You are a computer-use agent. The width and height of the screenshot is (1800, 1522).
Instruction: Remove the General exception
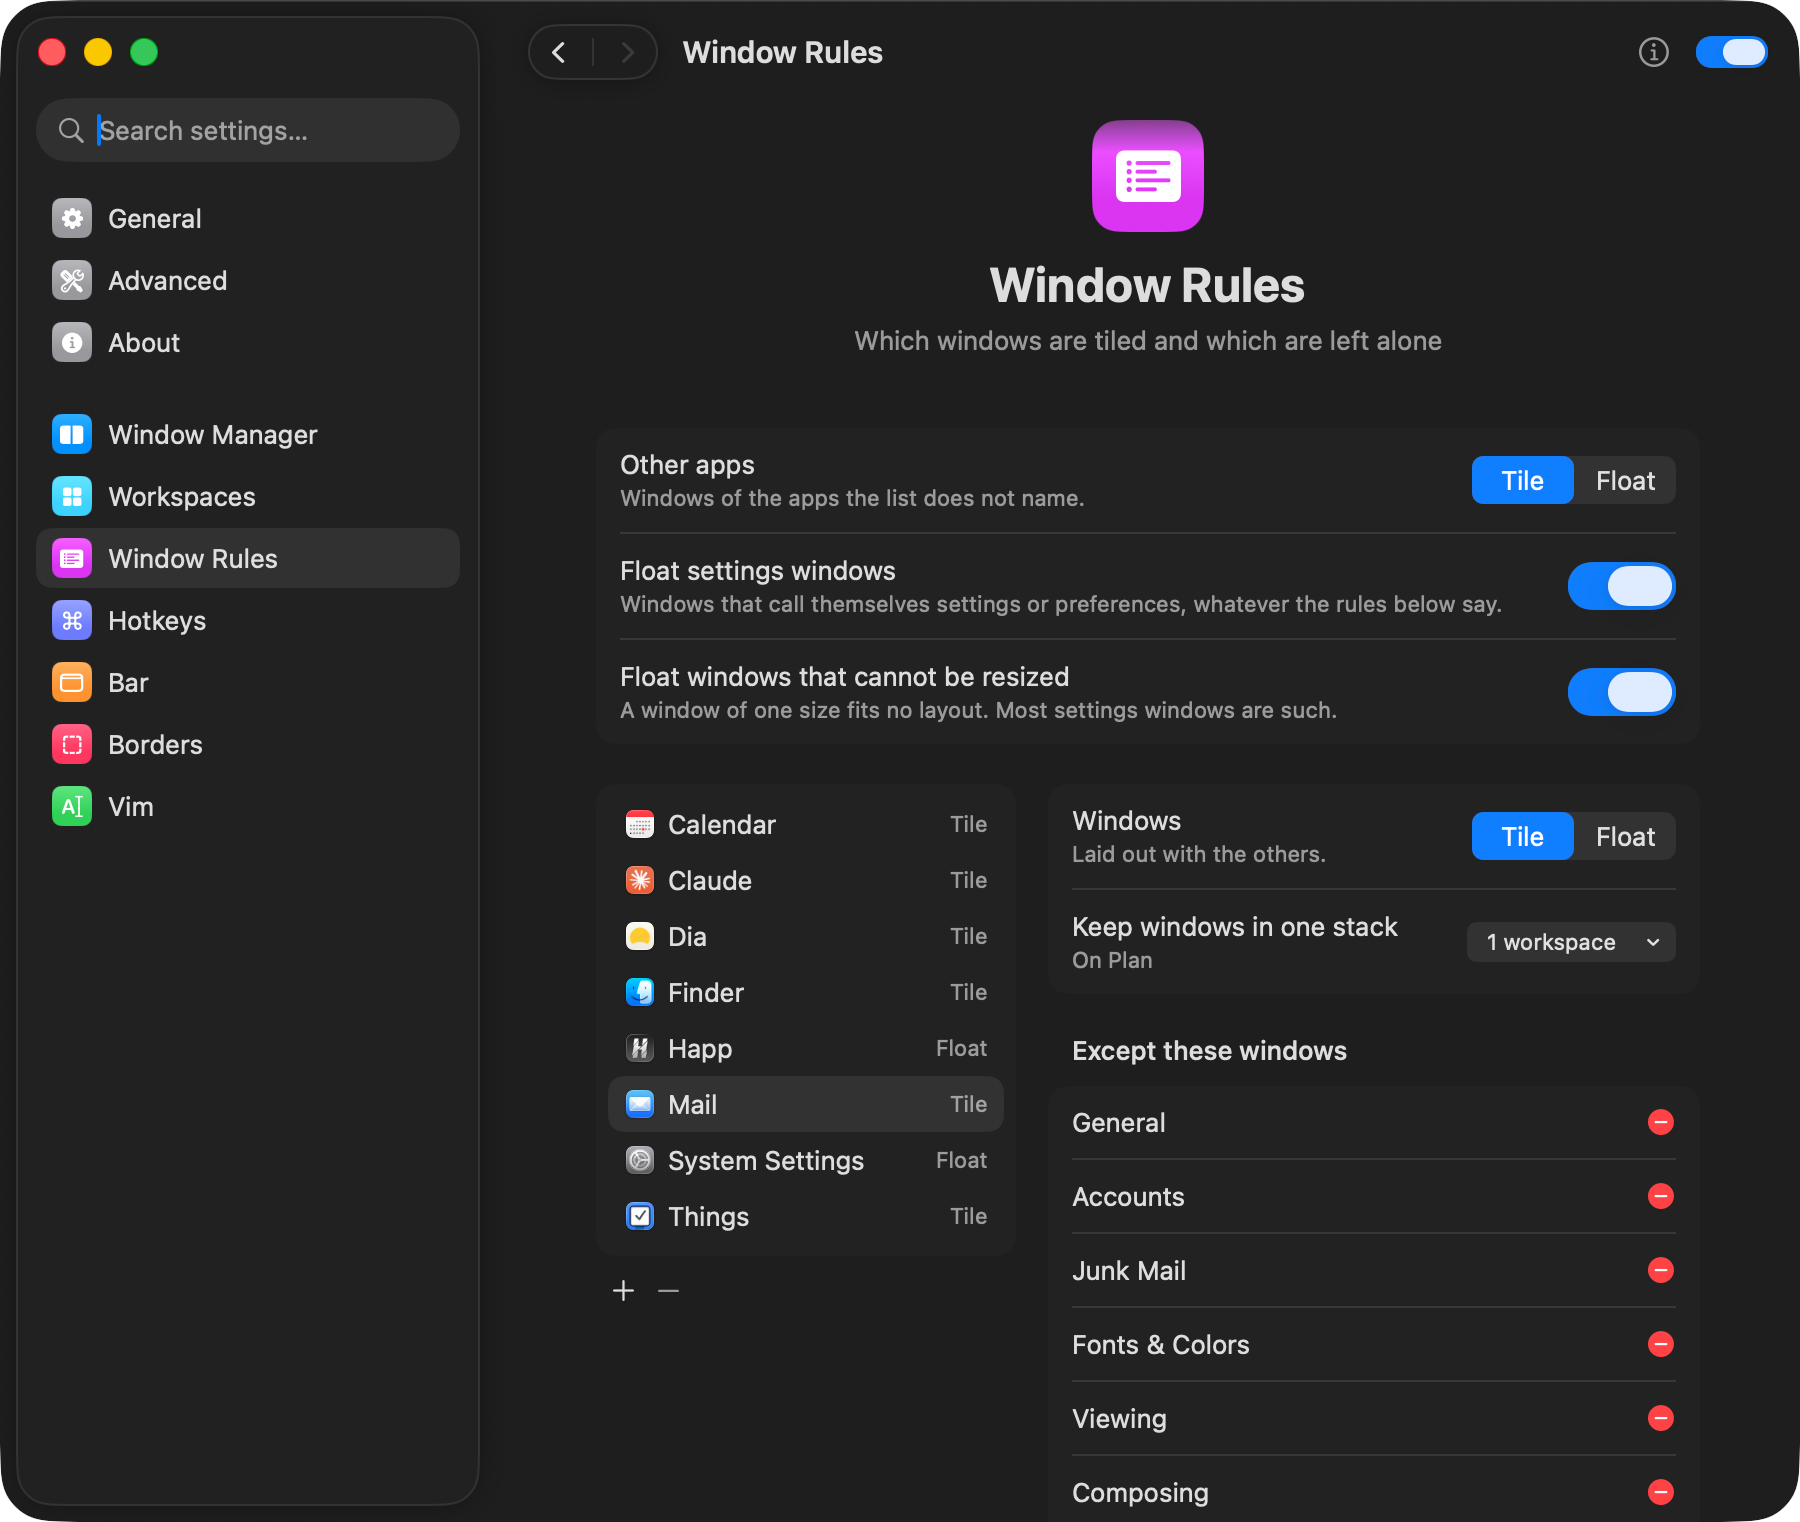1661,1122
